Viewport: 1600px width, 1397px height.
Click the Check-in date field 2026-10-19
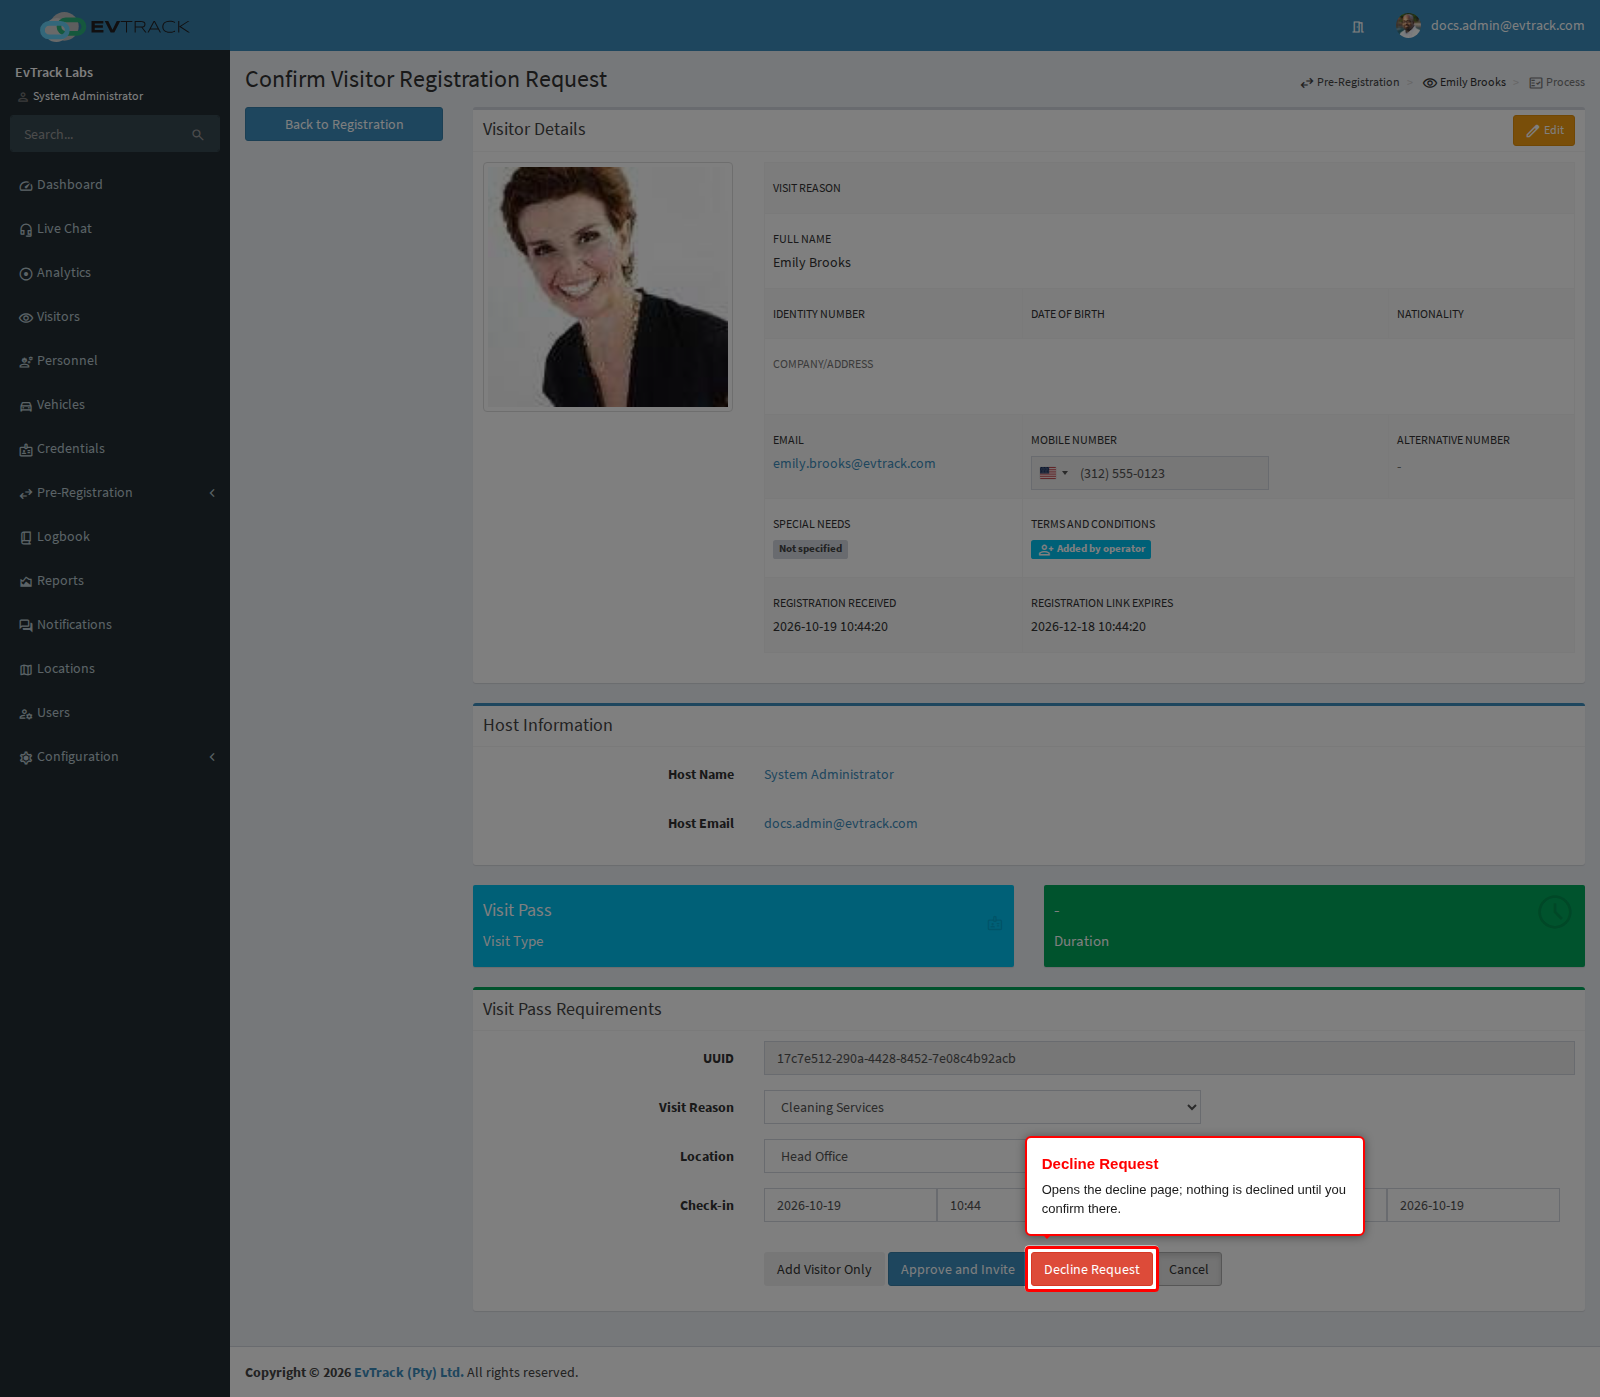pyautogui.click(x=850, y=1205)
